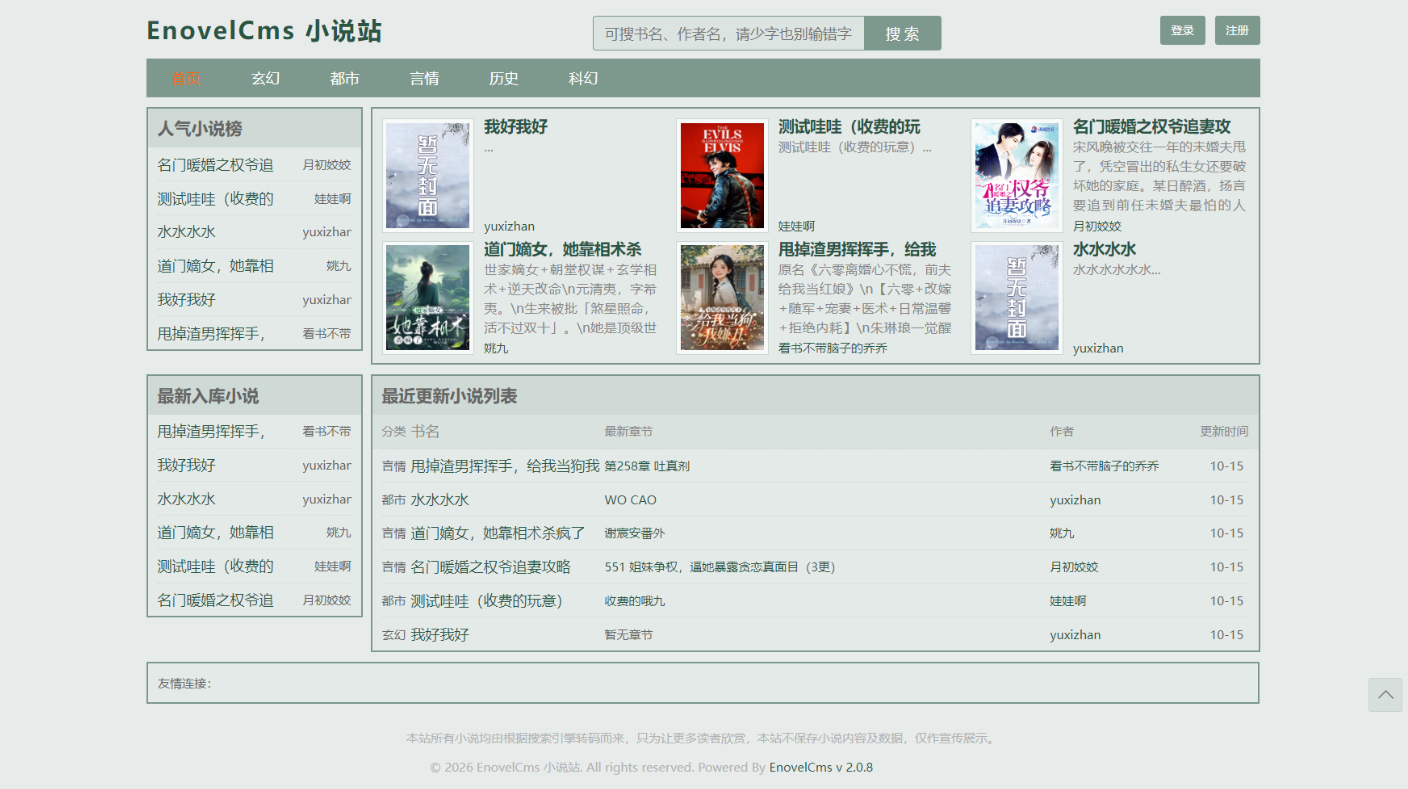Viewport: 1408px width, 789px height.
Task: Click the 搜索 search button
Action: pyautogui.click(x=902, y=33)
